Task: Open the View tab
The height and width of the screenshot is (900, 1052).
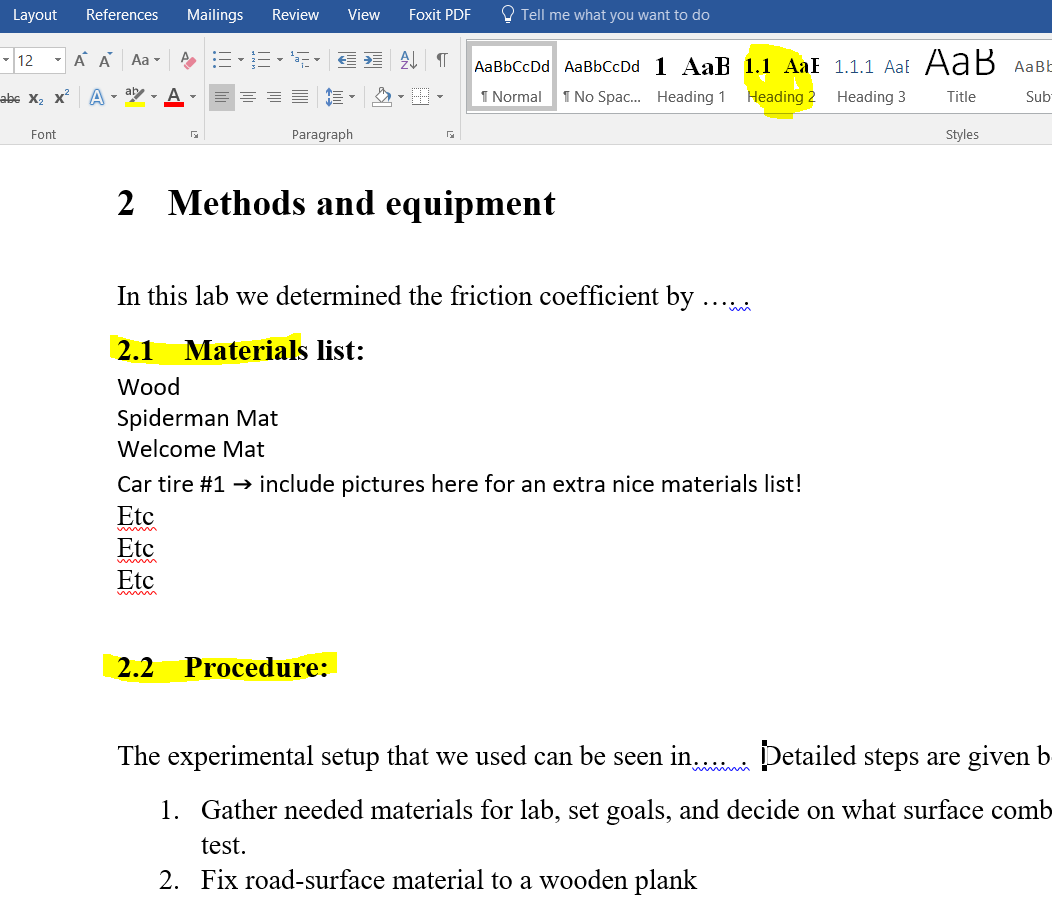Action: 364,15
